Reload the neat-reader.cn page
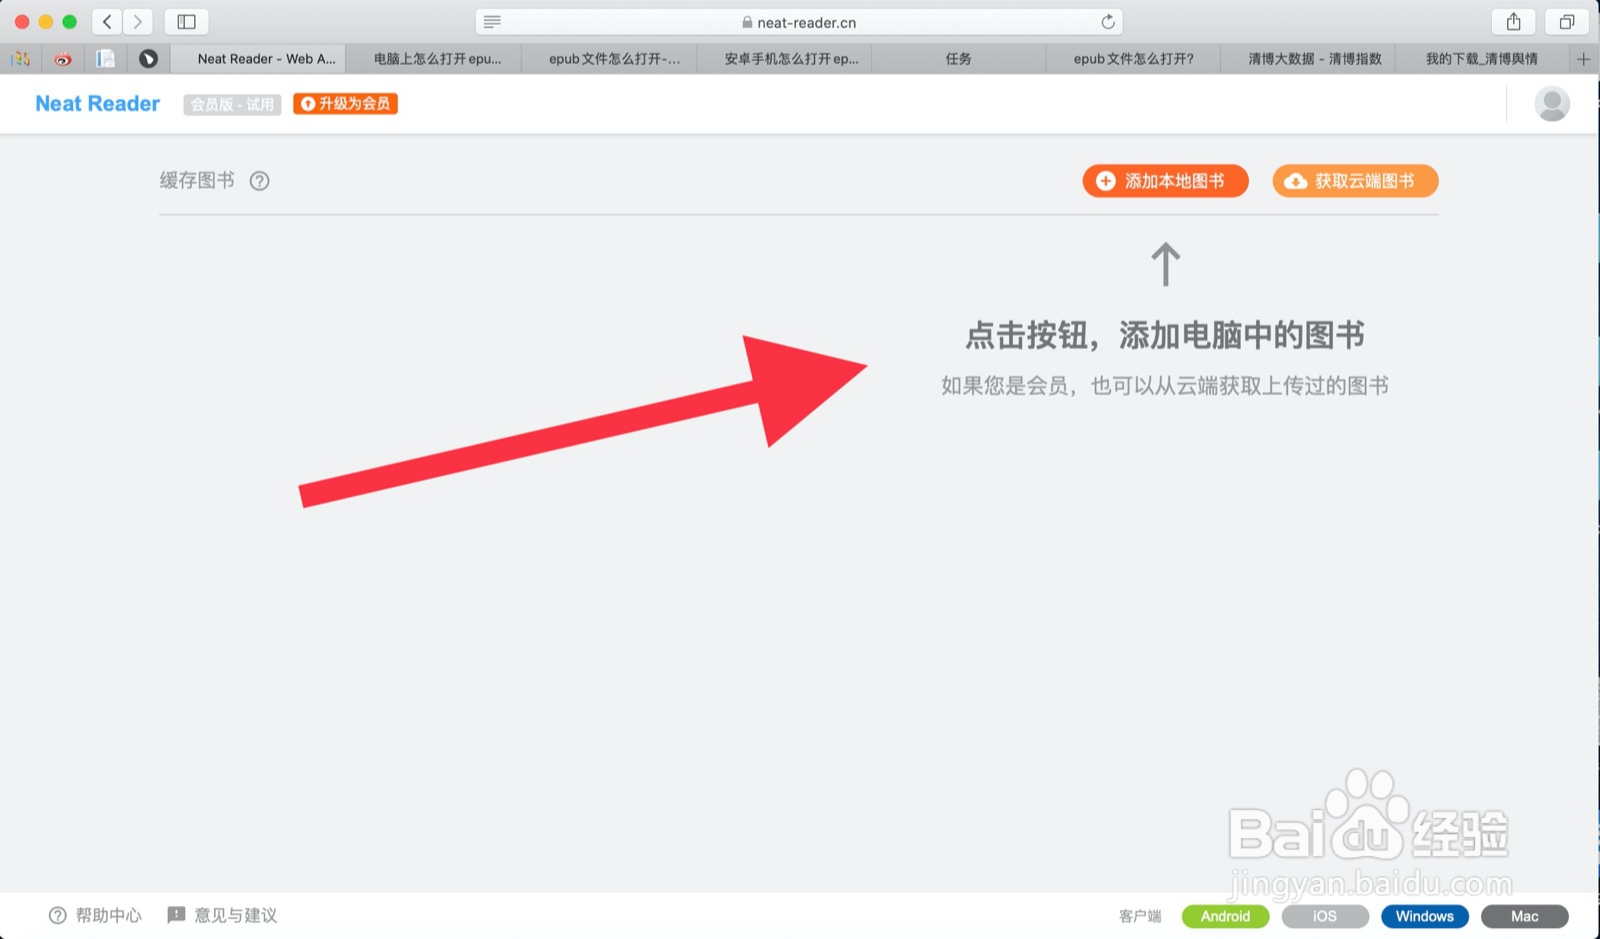This screenshot has height=939, width=1600. click(1107, 22)
